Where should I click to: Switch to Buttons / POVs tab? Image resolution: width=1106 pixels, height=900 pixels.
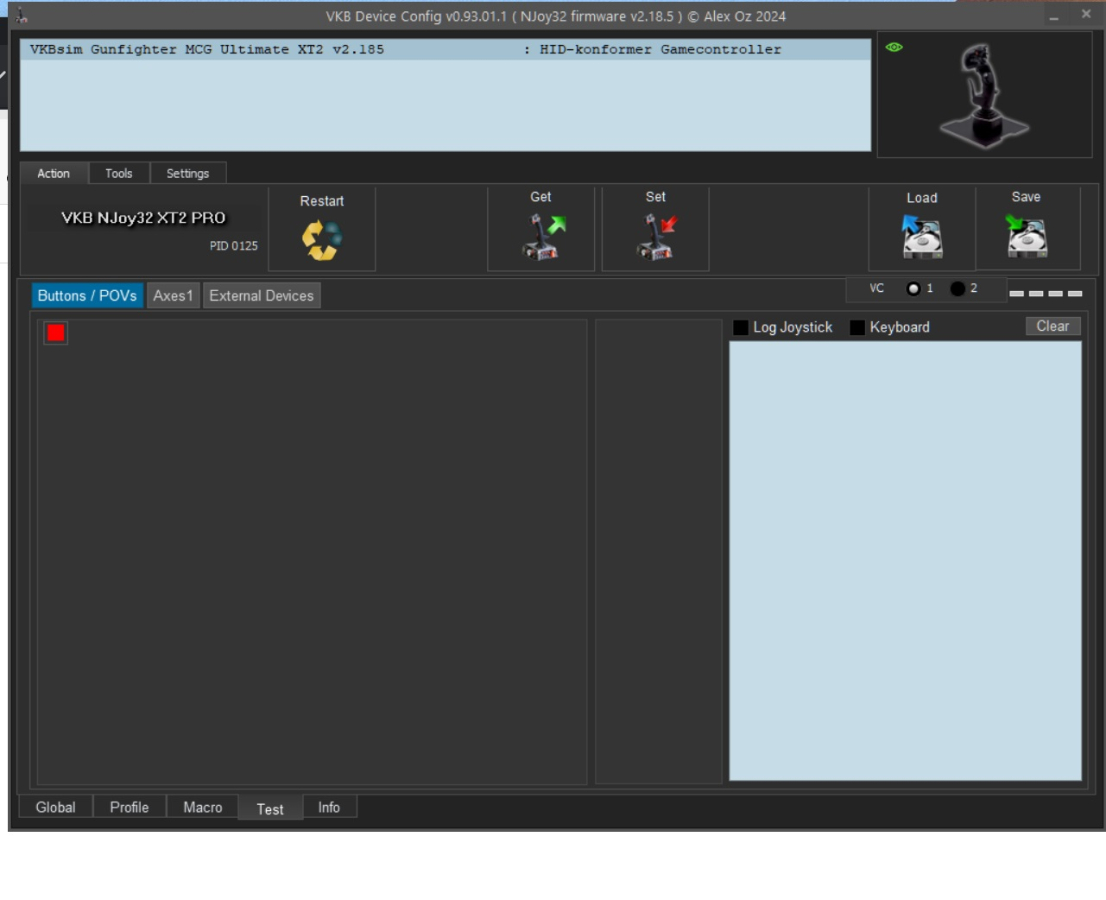pyautogui.click(x=87, y=296)
